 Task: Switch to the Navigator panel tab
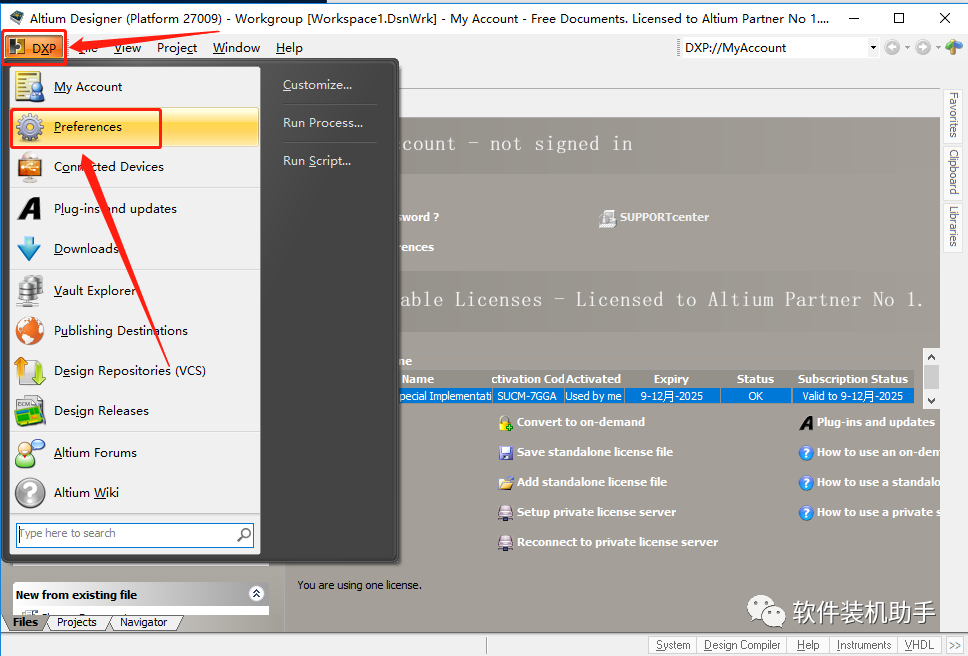coord(143,623)
